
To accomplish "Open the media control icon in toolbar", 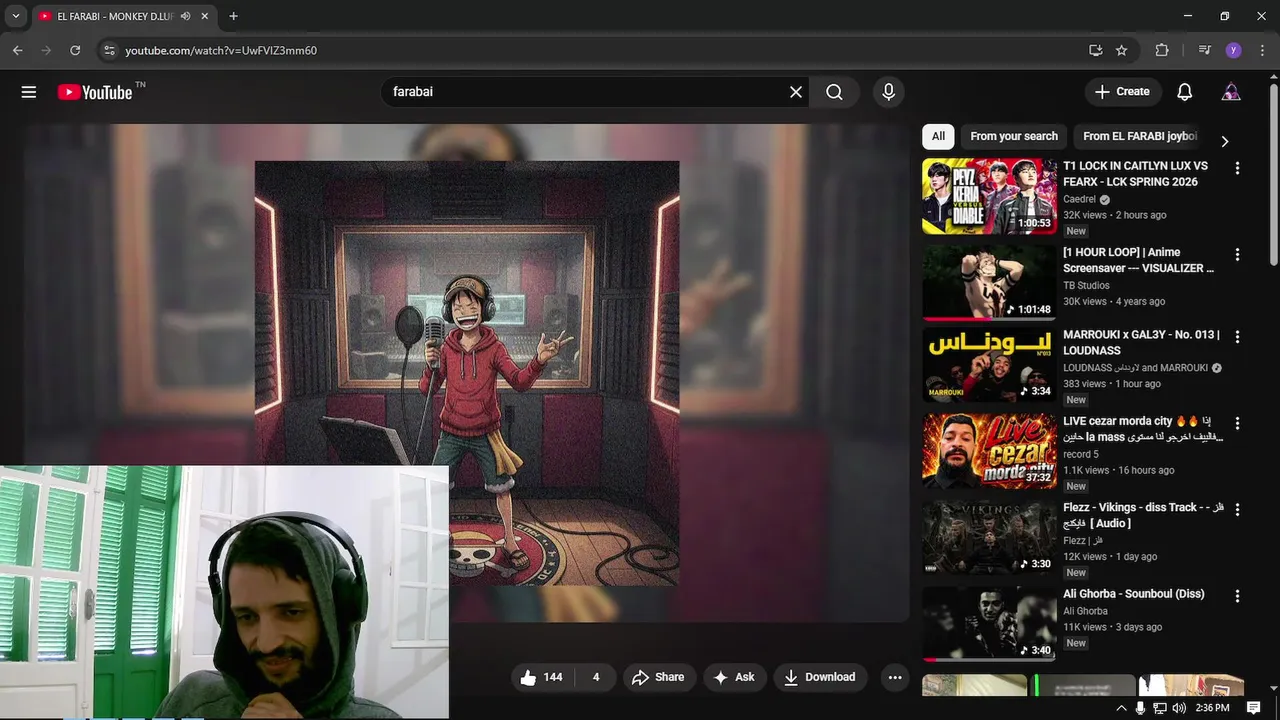I will (x=1204, y=50).
